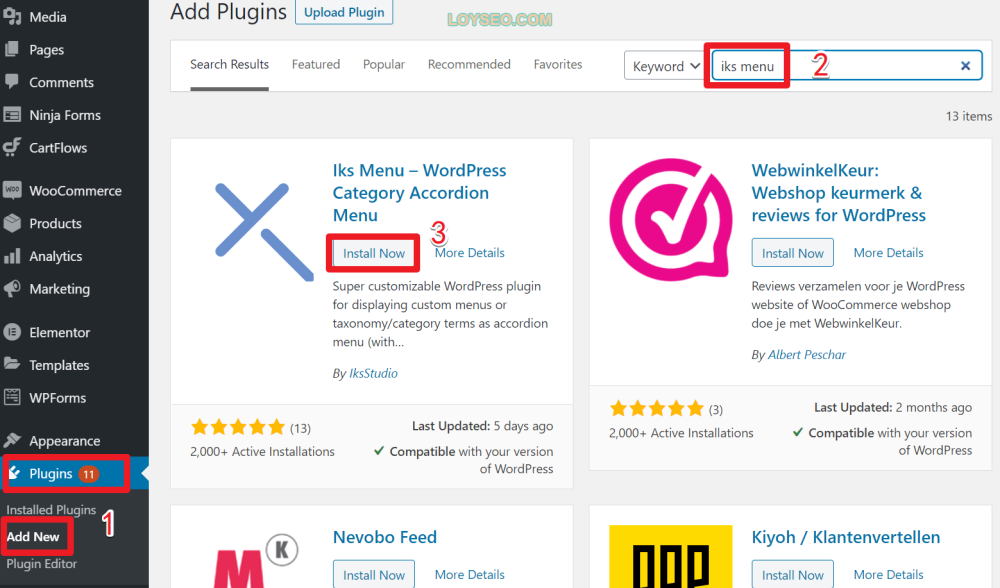Install the Iks Menu plugin
Image resolution: width=1000 pixels, height=588 pixels.
374,253
